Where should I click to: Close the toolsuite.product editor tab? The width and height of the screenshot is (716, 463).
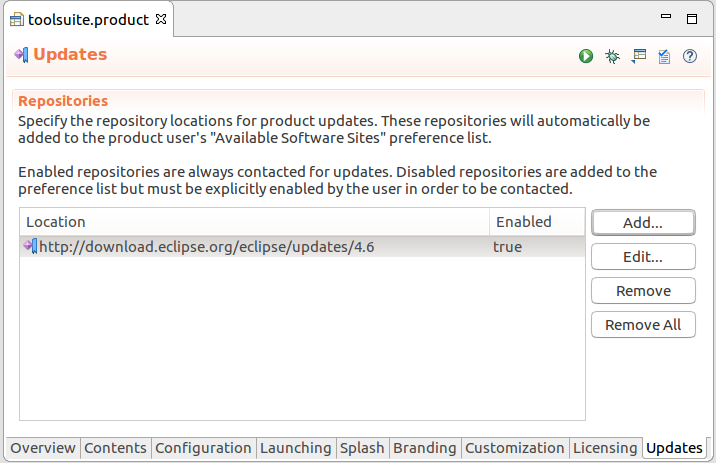click(161, 19)
